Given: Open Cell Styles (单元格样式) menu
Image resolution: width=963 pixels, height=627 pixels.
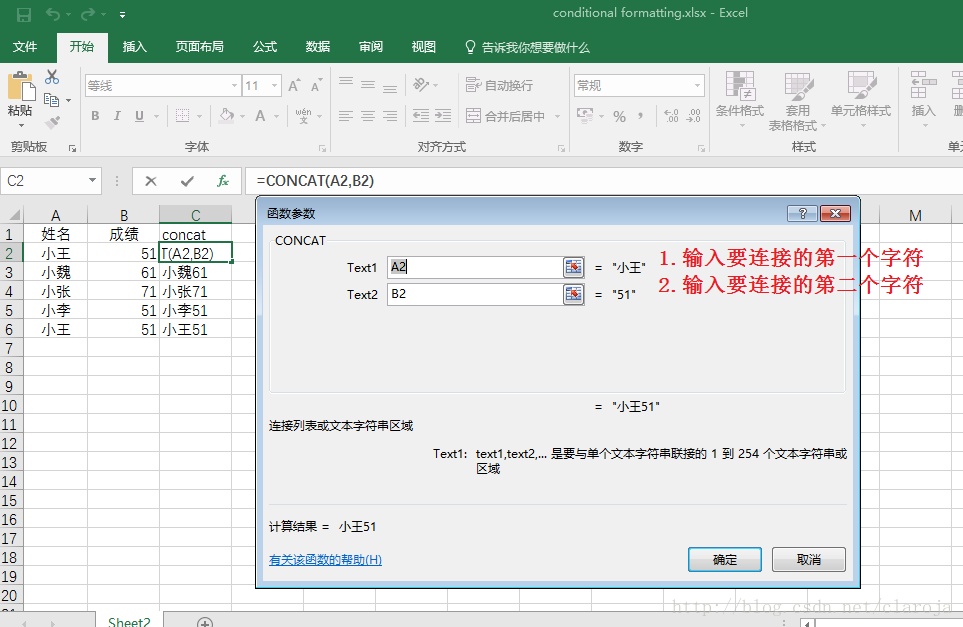Looking at the screenshot, I should pyautogui.click(x=860, y=99).
